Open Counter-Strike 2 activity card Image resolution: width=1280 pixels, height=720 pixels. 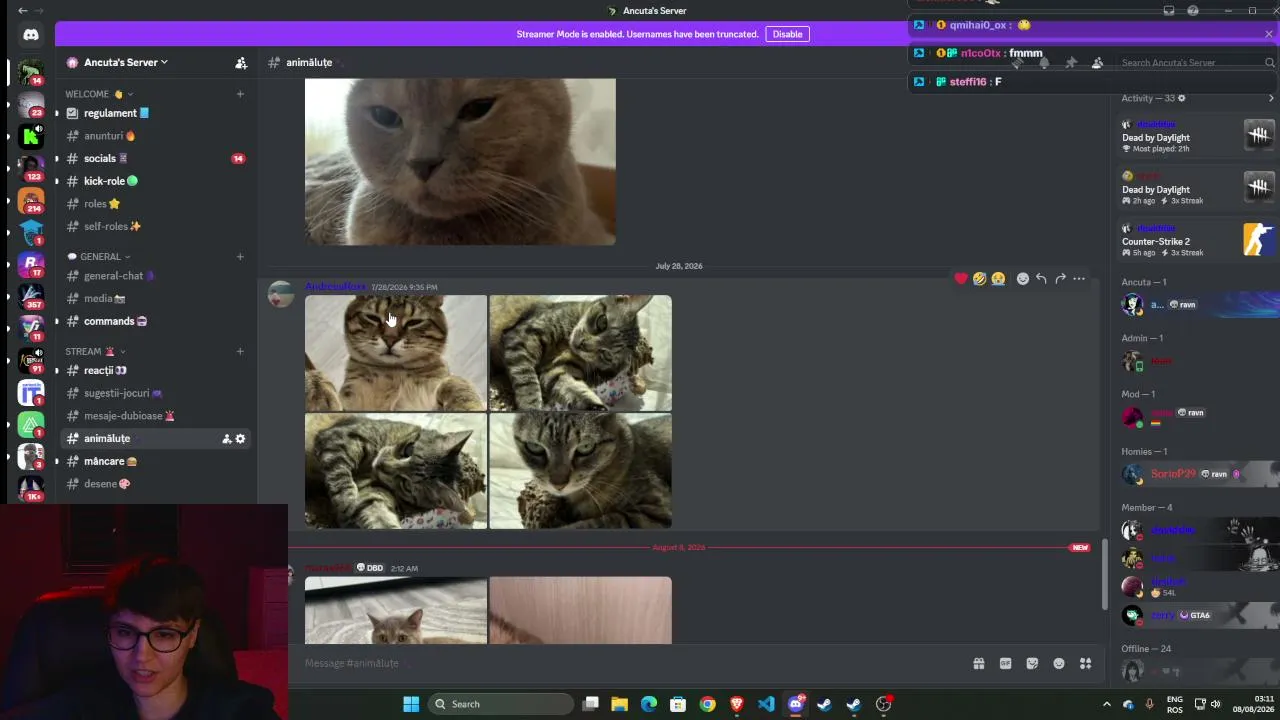click(1198, 240)
